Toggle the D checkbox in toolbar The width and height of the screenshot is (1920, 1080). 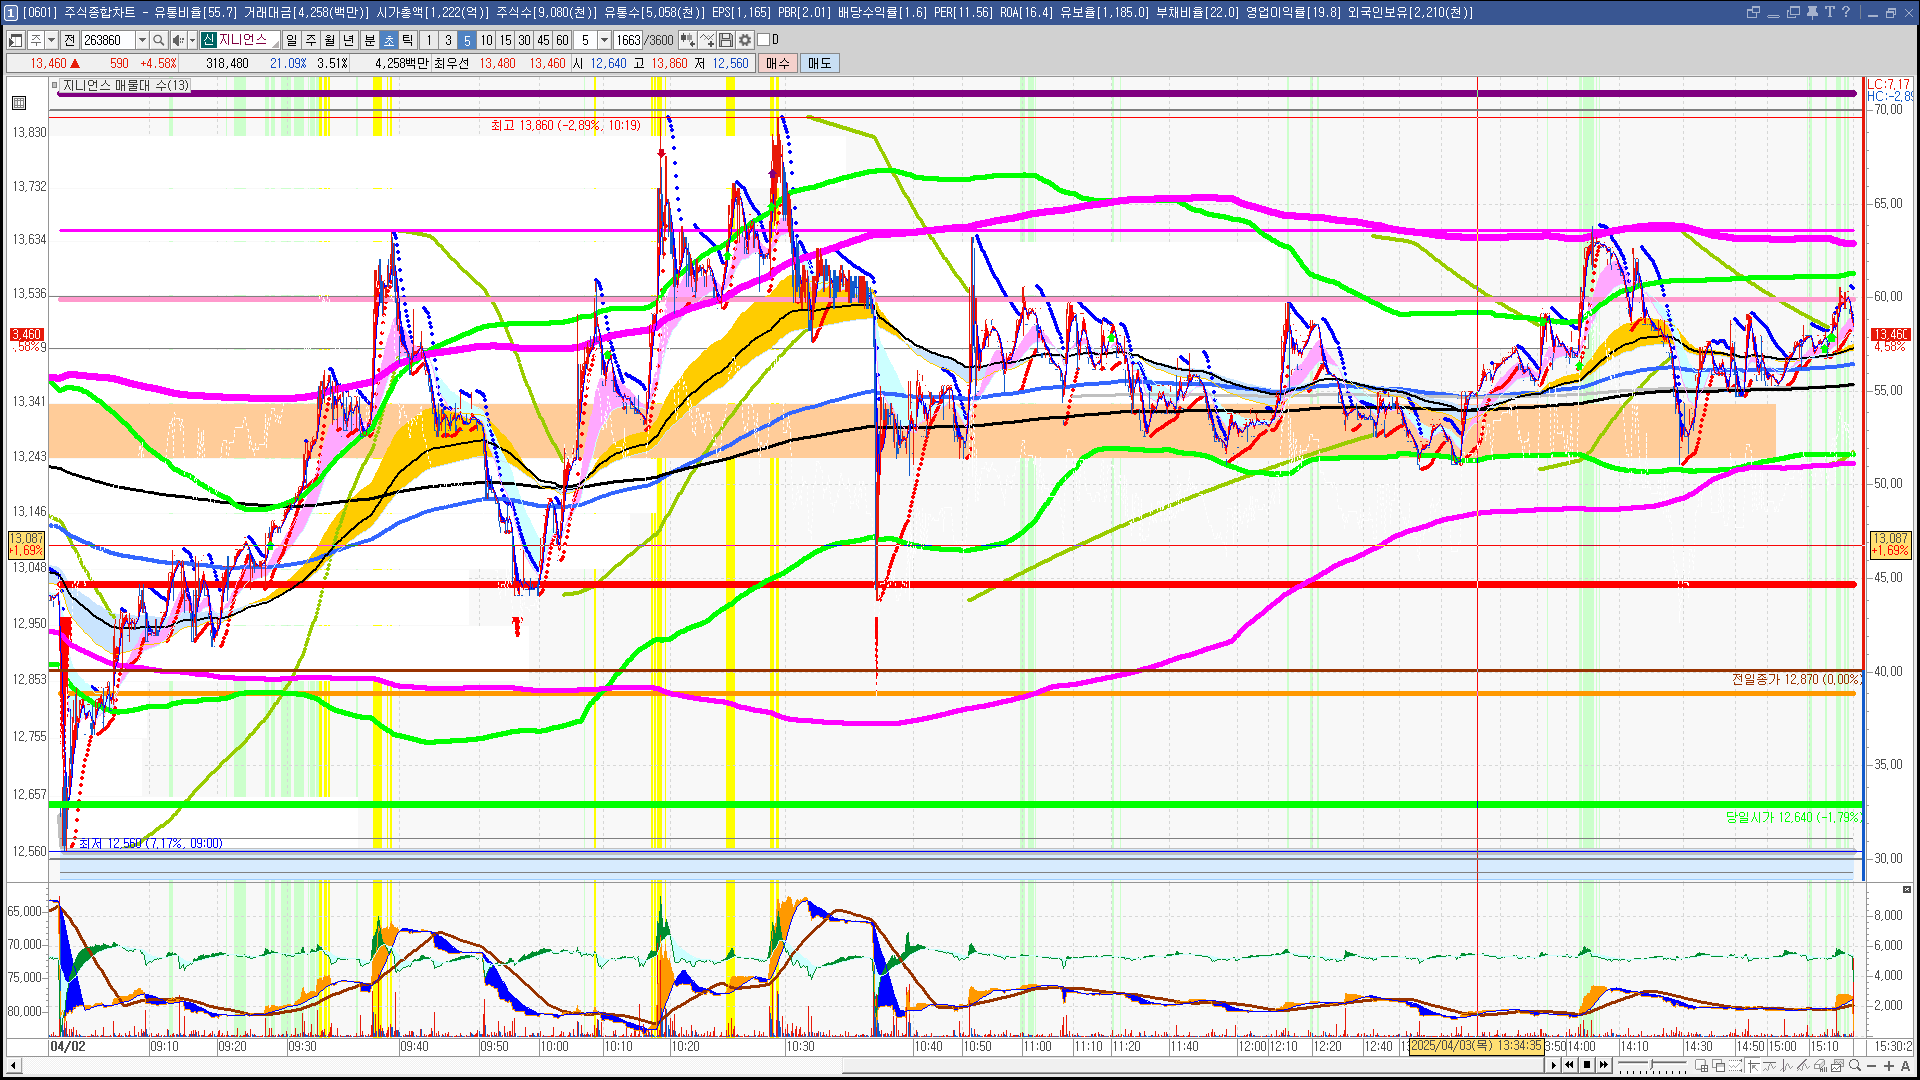pos(764,40)
